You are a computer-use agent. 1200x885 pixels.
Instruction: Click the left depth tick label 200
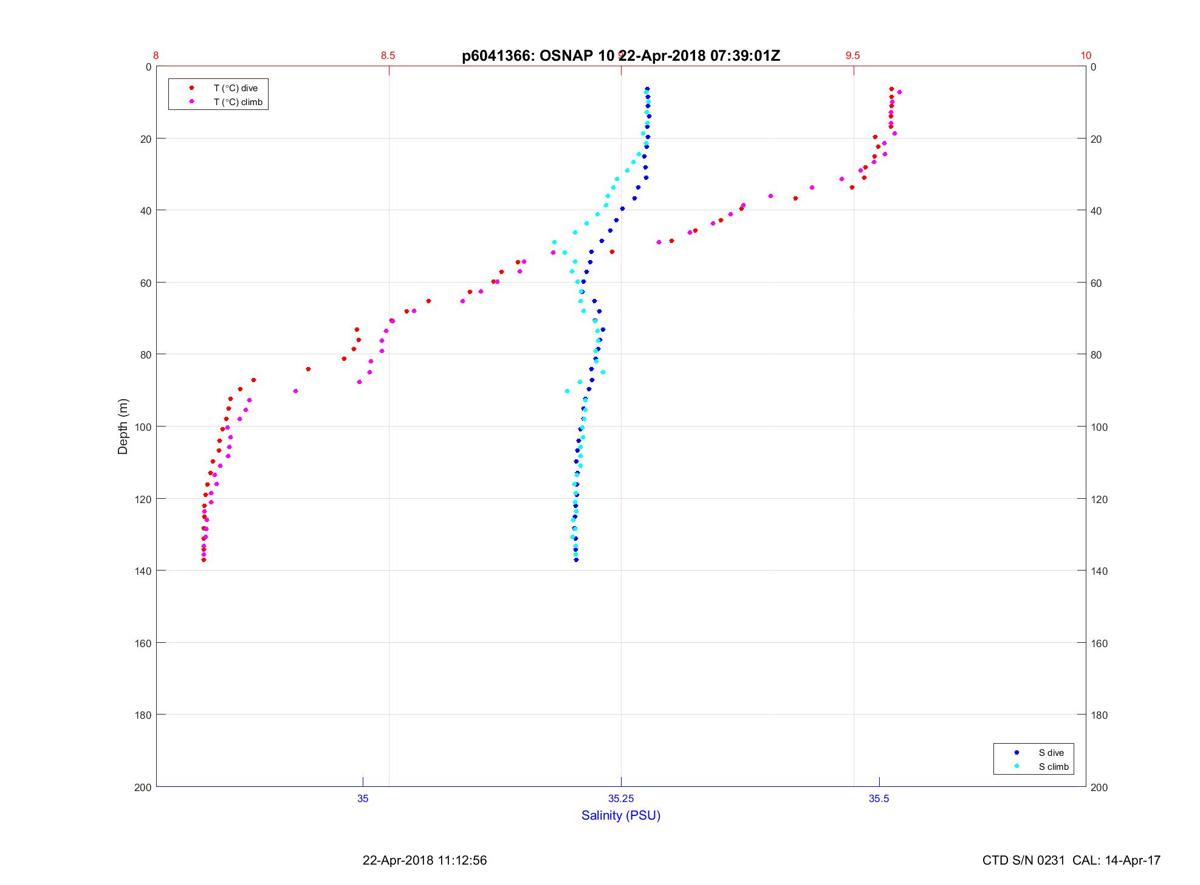[x=142, y=788]
